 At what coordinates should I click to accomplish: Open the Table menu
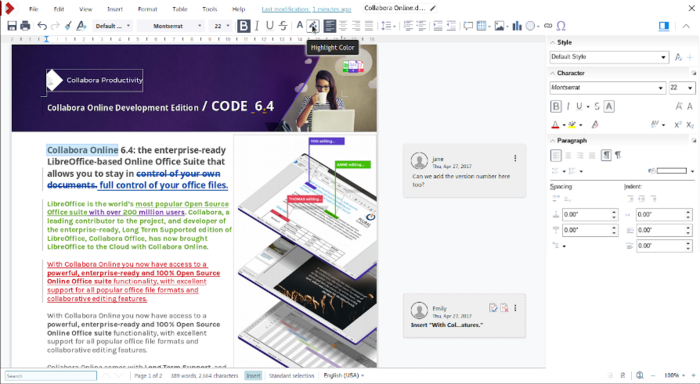click(x=179, y=9)
